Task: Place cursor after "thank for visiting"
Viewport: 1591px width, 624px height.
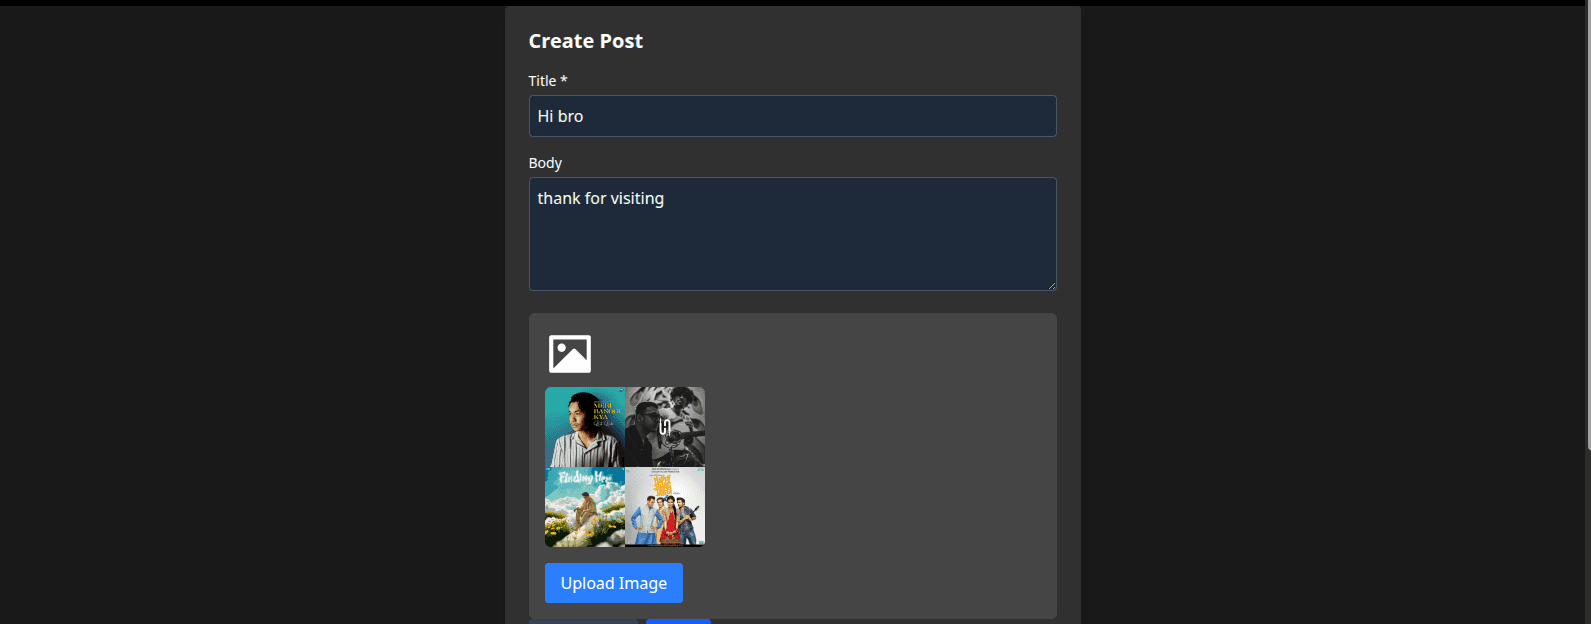Action: [666, 198]
